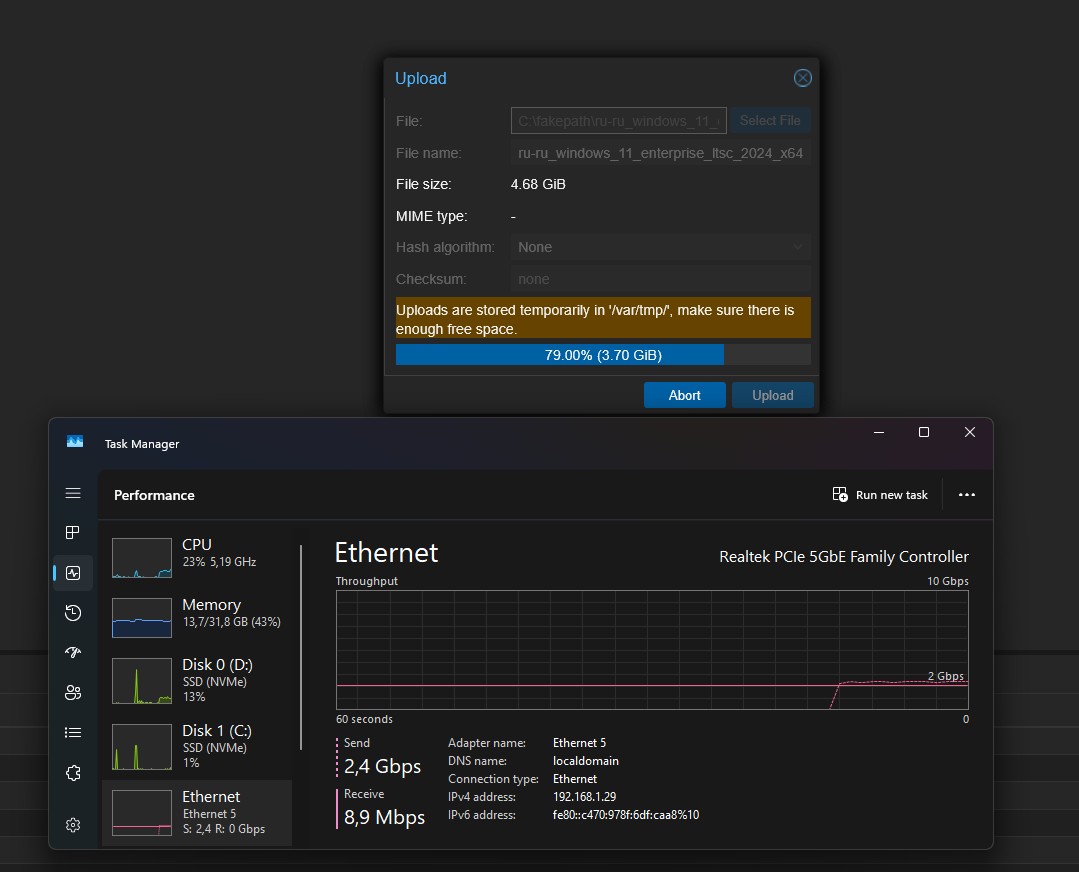The height and width of the screenshot is (872, 1079).
Task: Click the Memory usage graph thumbnail
Action: pos(142,618)
